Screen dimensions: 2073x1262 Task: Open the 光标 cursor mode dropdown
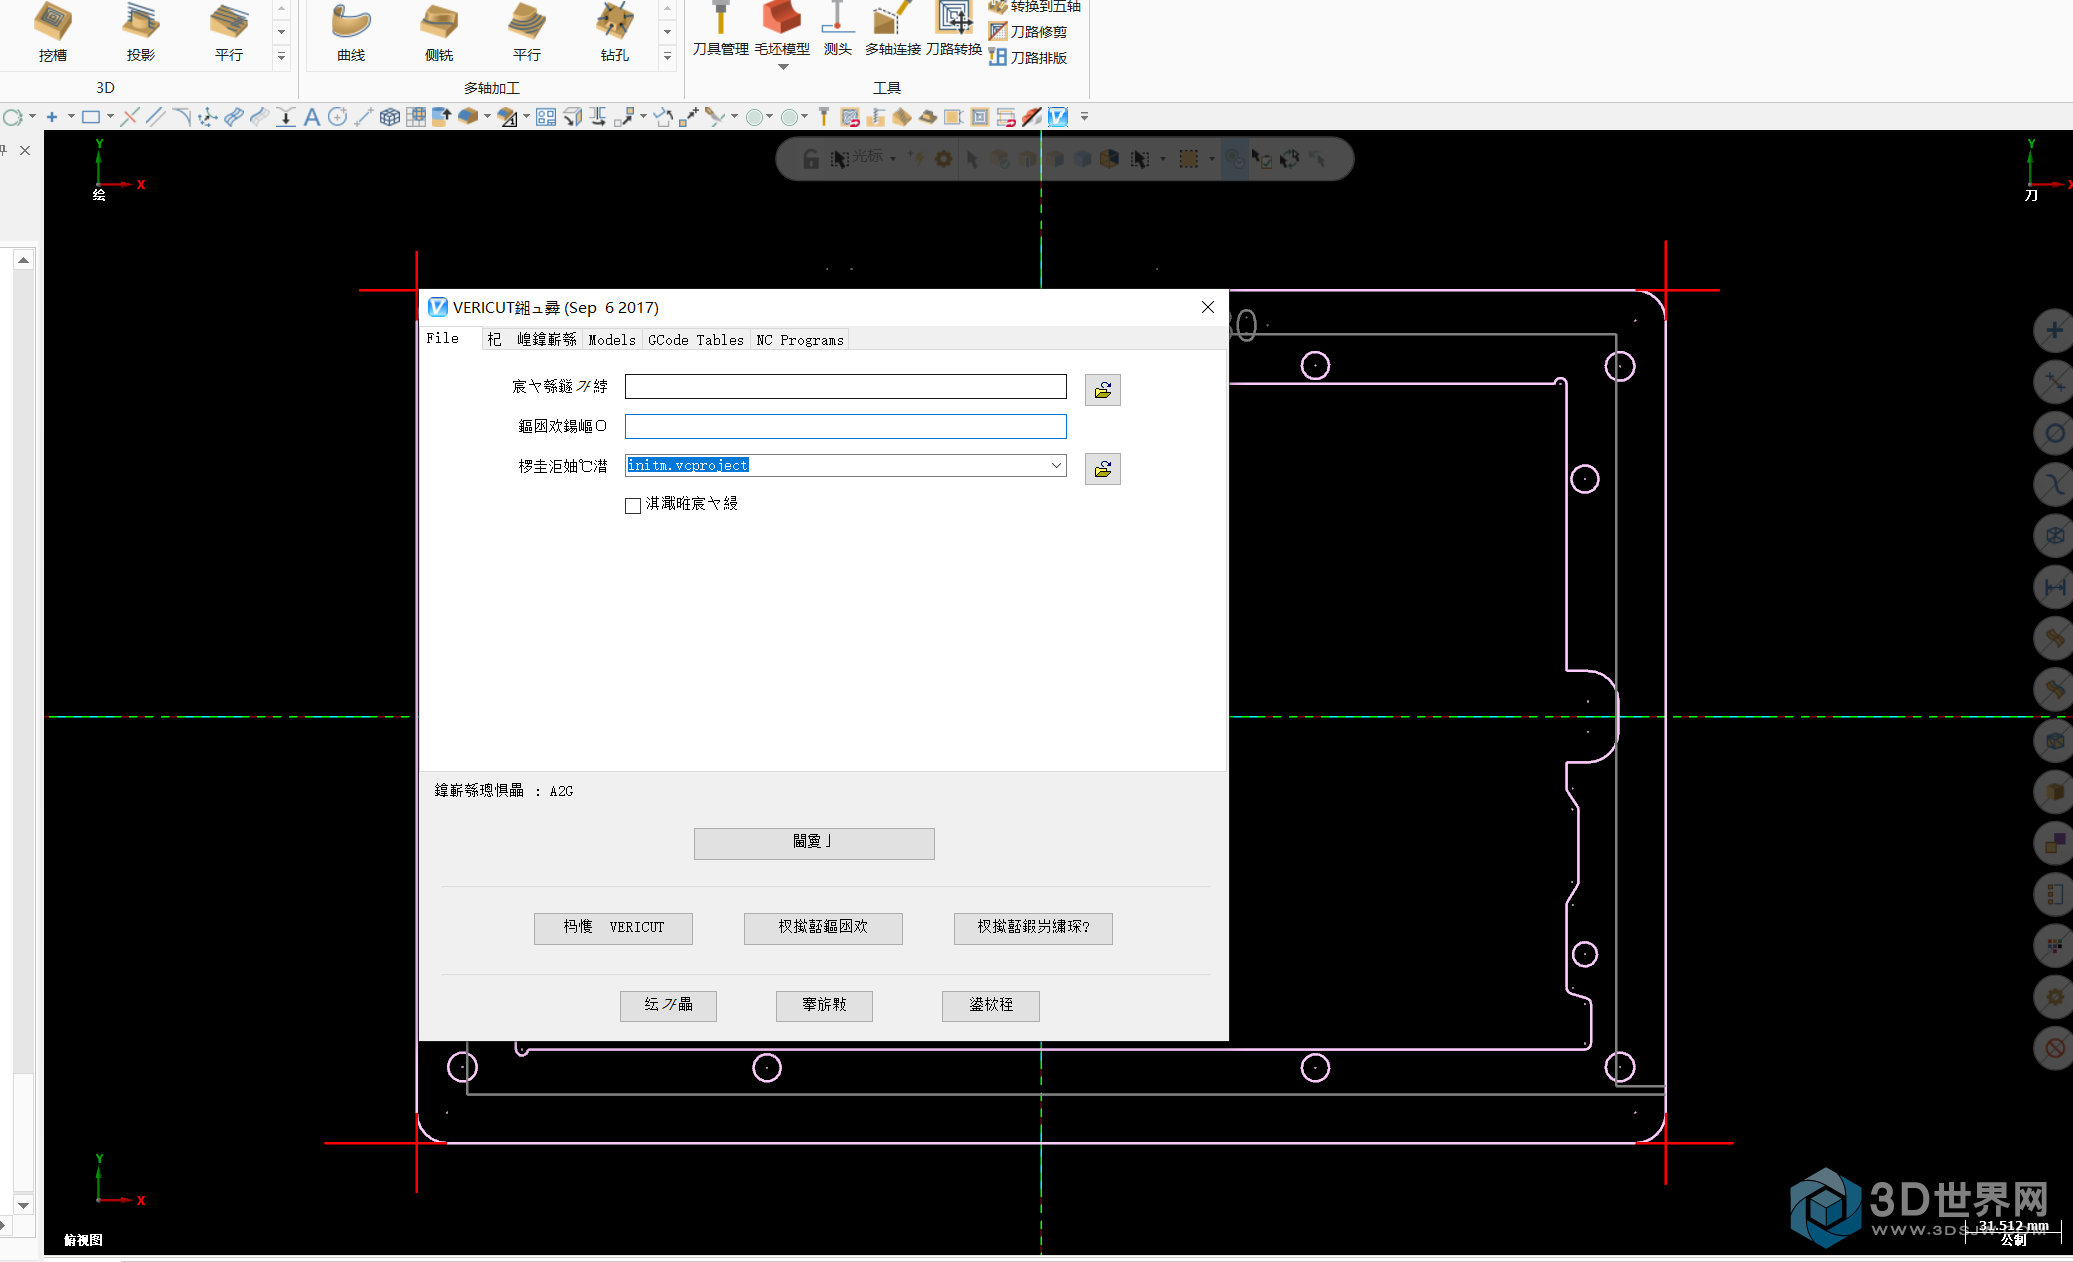pos(892,158)
